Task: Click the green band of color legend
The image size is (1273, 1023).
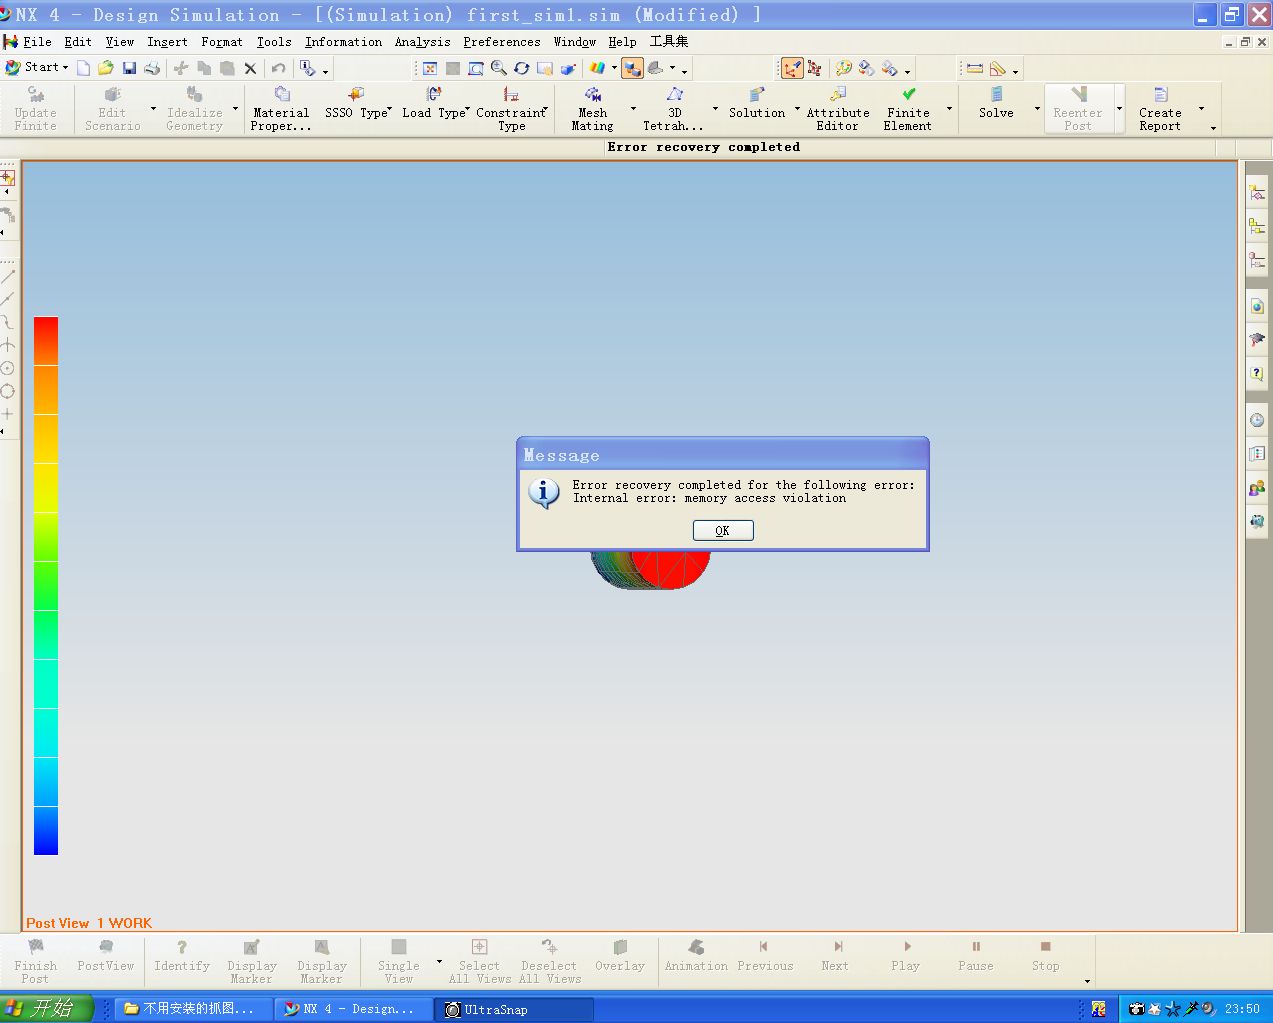Action: [x=46, y=586]
